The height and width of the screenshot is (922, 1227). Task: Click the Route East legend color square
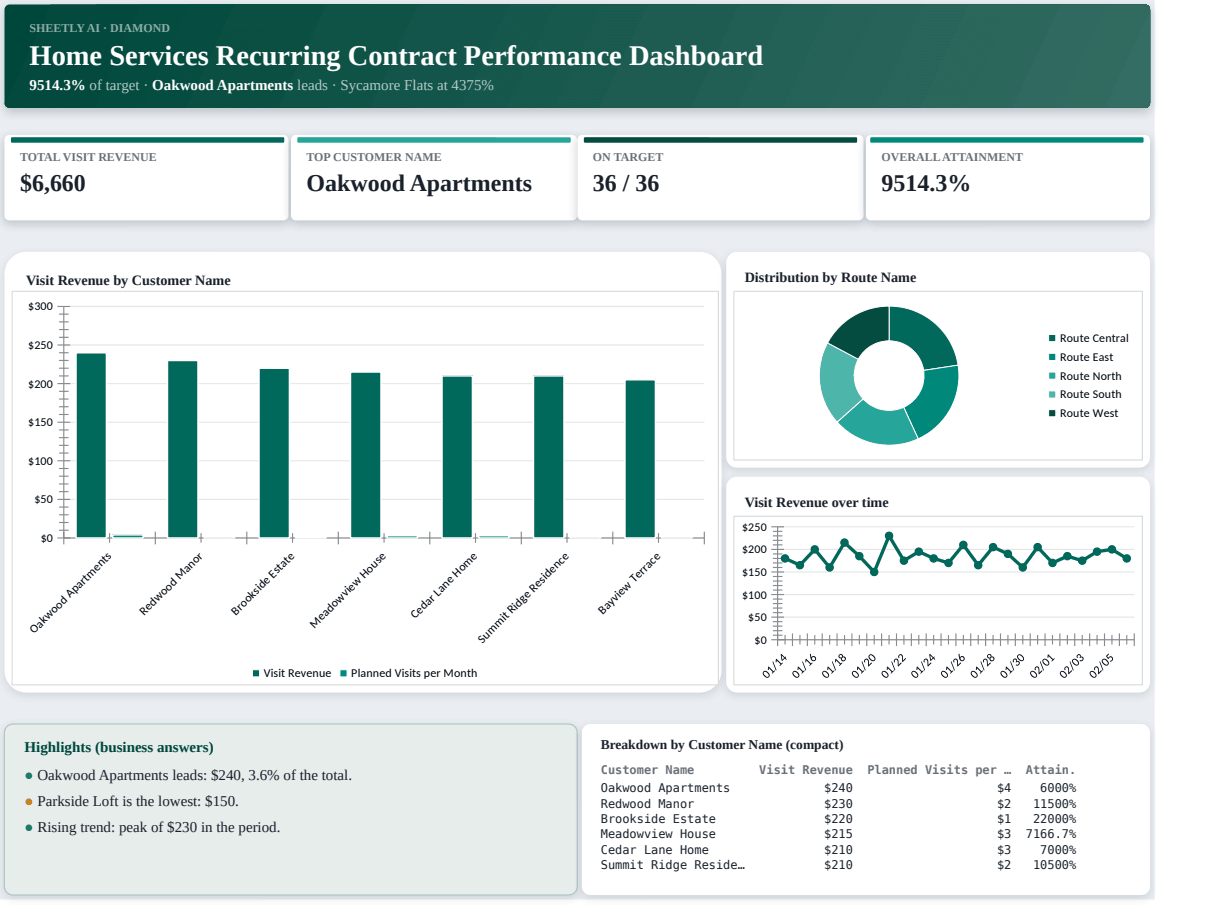point(1052,357)
